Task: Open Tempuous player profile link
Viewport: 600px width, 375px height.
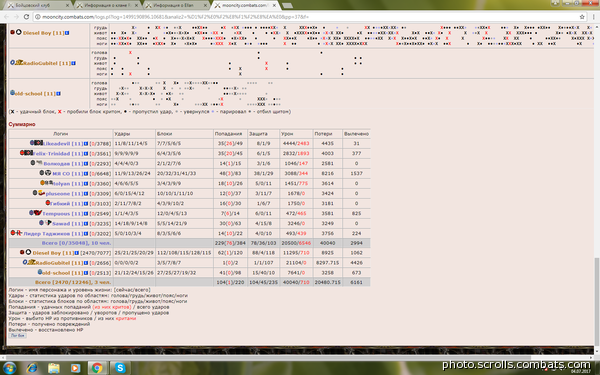Action: coord(56,214)
